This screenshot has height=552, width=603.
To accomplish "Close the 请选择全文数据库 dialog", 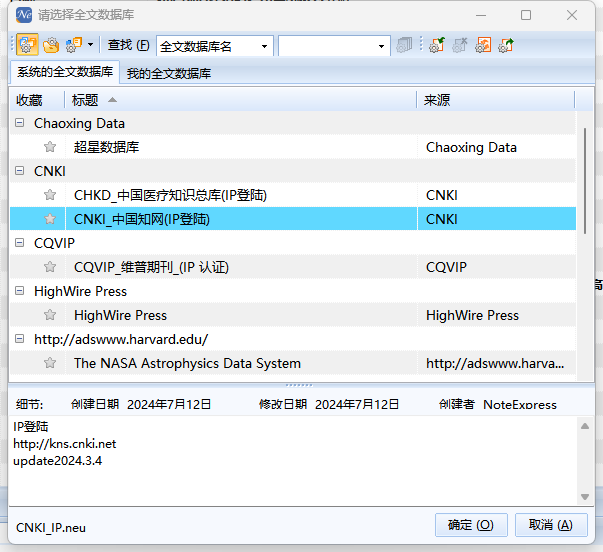I will [572, 15].
